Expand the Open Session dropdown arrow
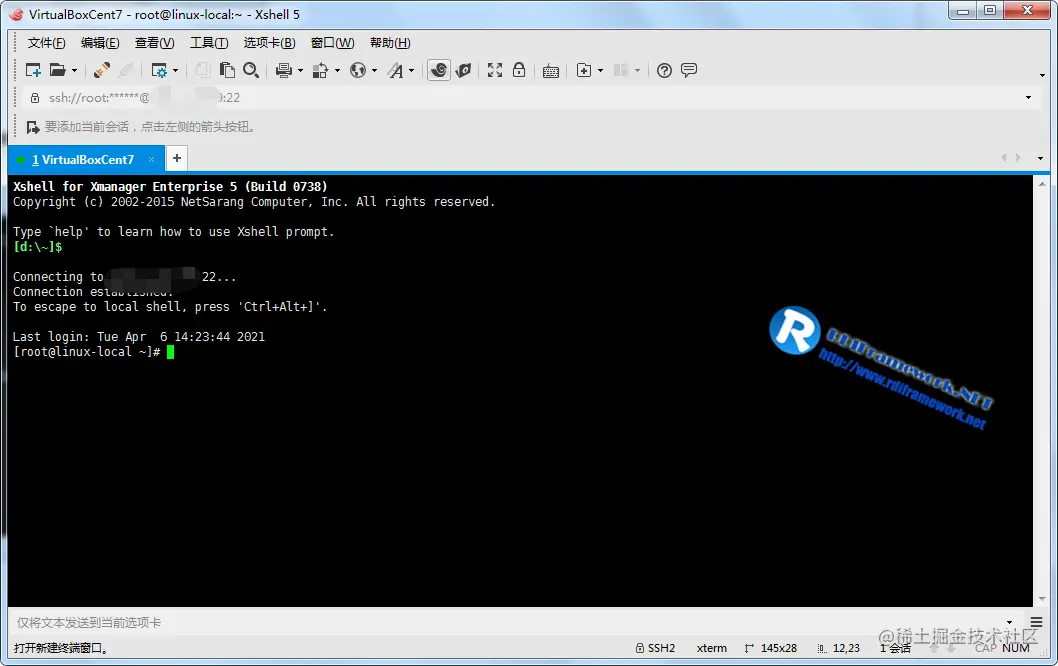 pos(74,71)
